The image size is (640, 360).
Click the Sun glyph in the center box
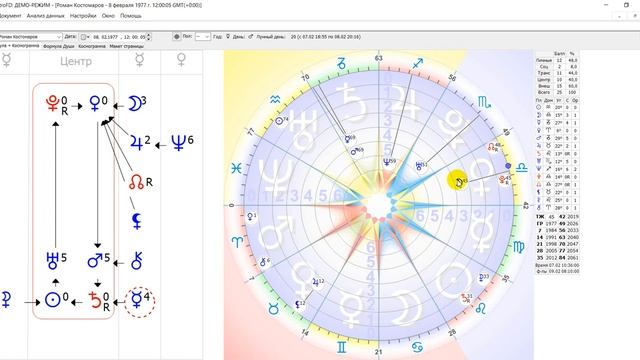[x=53, y=300]
